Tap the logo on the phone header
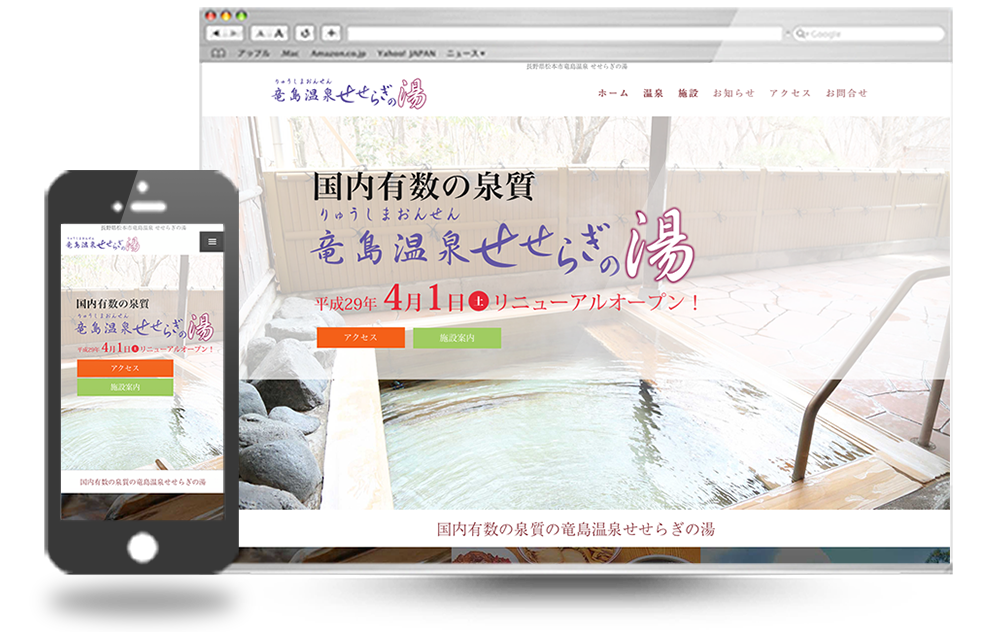The width and height of the screenshot is (1000, 632). click(x=100, y=242)
